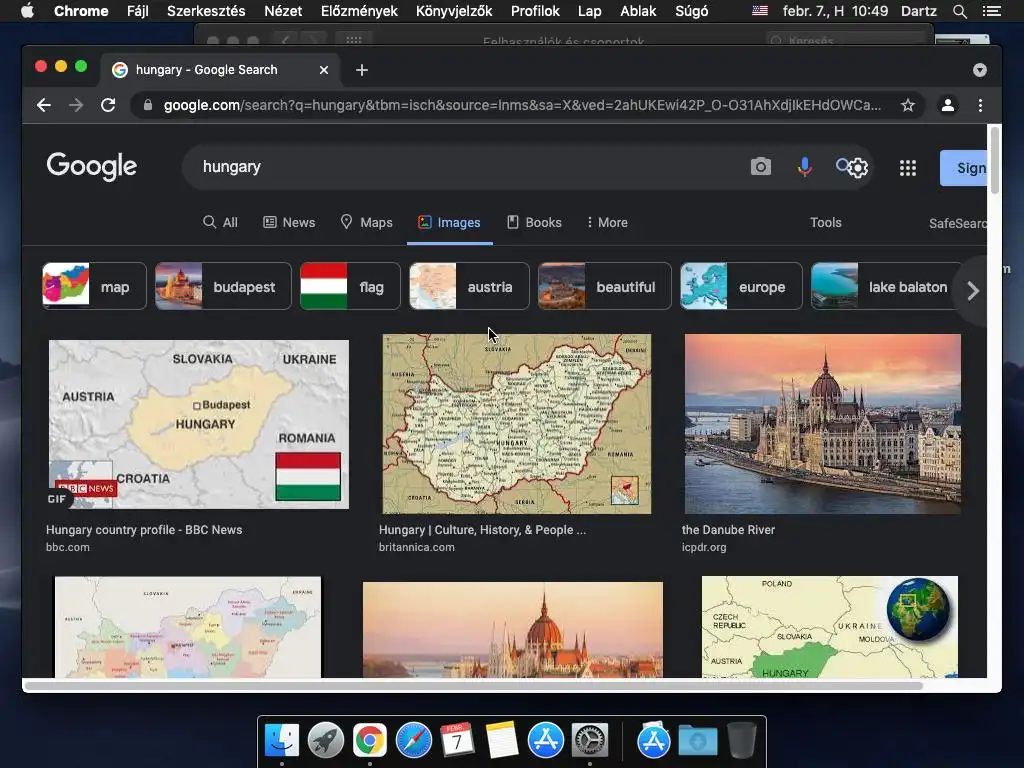
Task: Click the Chrome address bar URL
Action: [522, 105]
